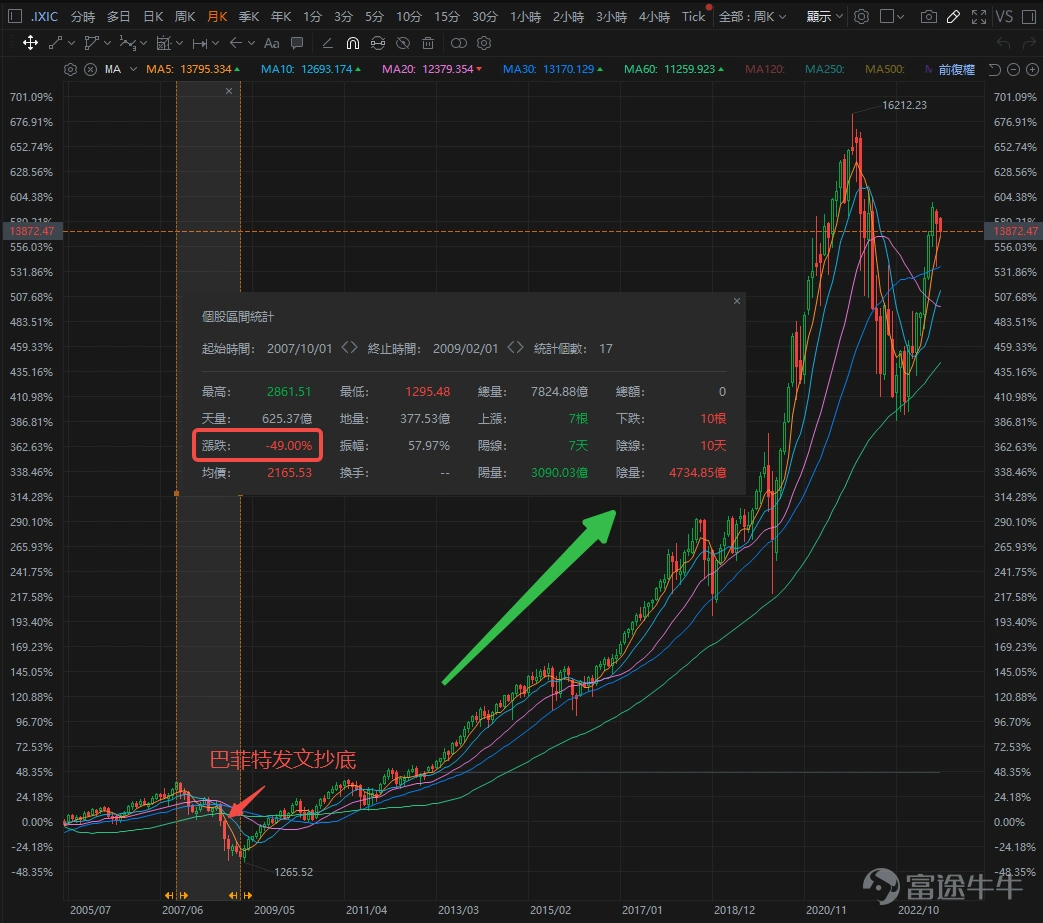This screenshot has height=923, width=1043.
Task: Select the interval span ruler tool
Action: pos(199,43)
